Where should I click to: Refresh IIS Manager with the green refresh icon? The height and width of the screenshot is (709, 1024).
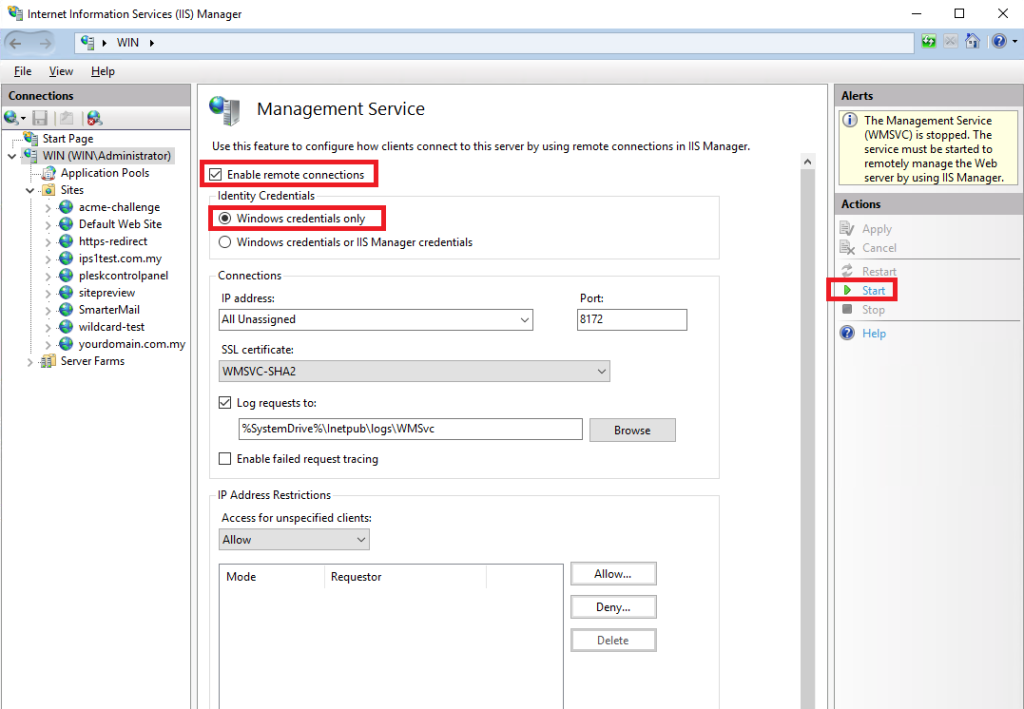pos(928,42)
